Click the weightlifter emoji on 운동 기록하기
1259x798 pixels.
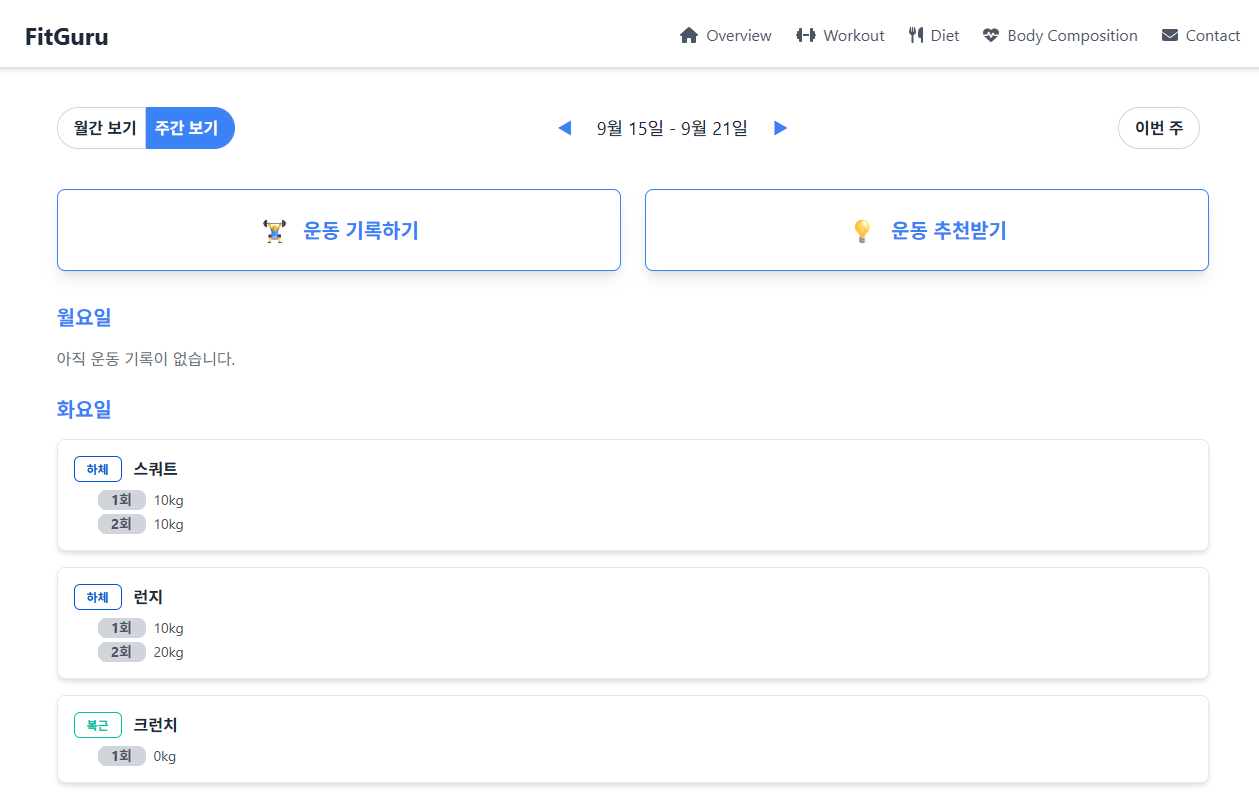(x=274, y=231)
